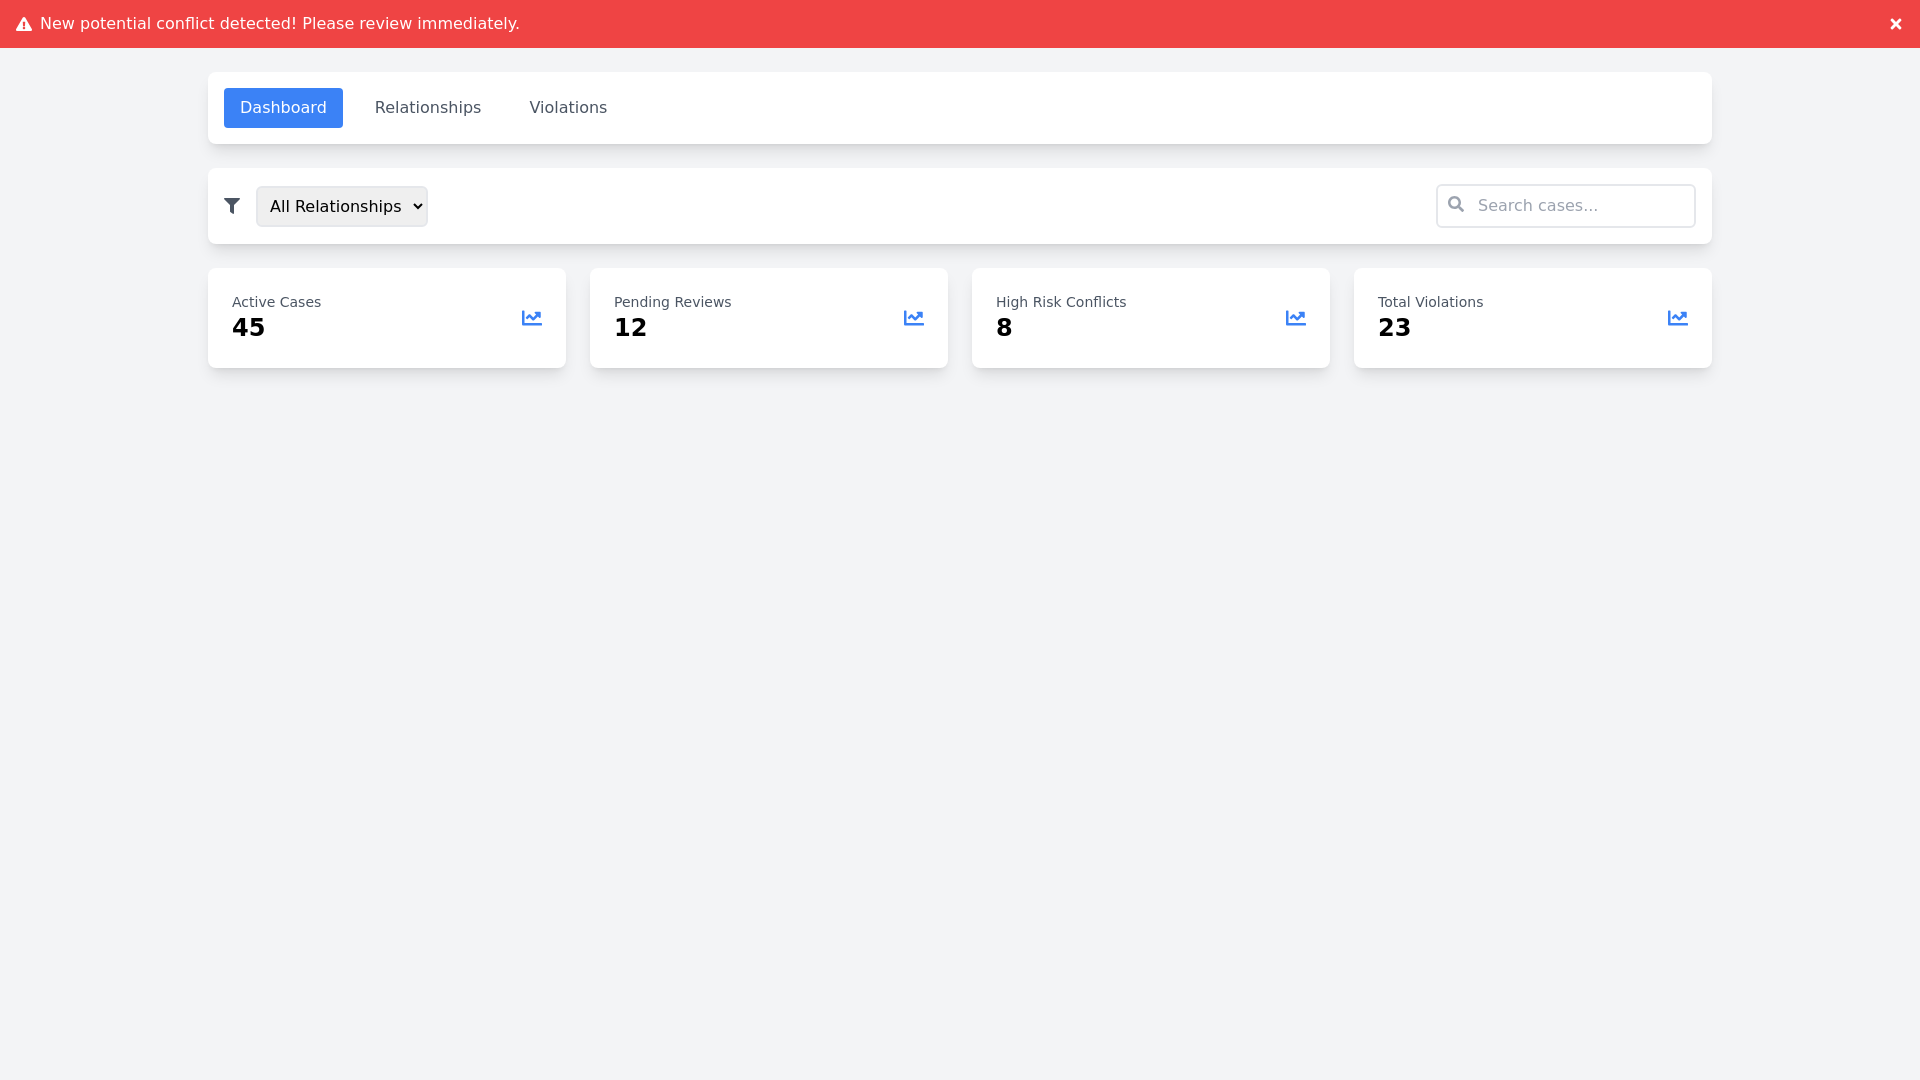Select the Active Cases stat card
Viewport: 1920px width, 1080px height.
point(386,318)
